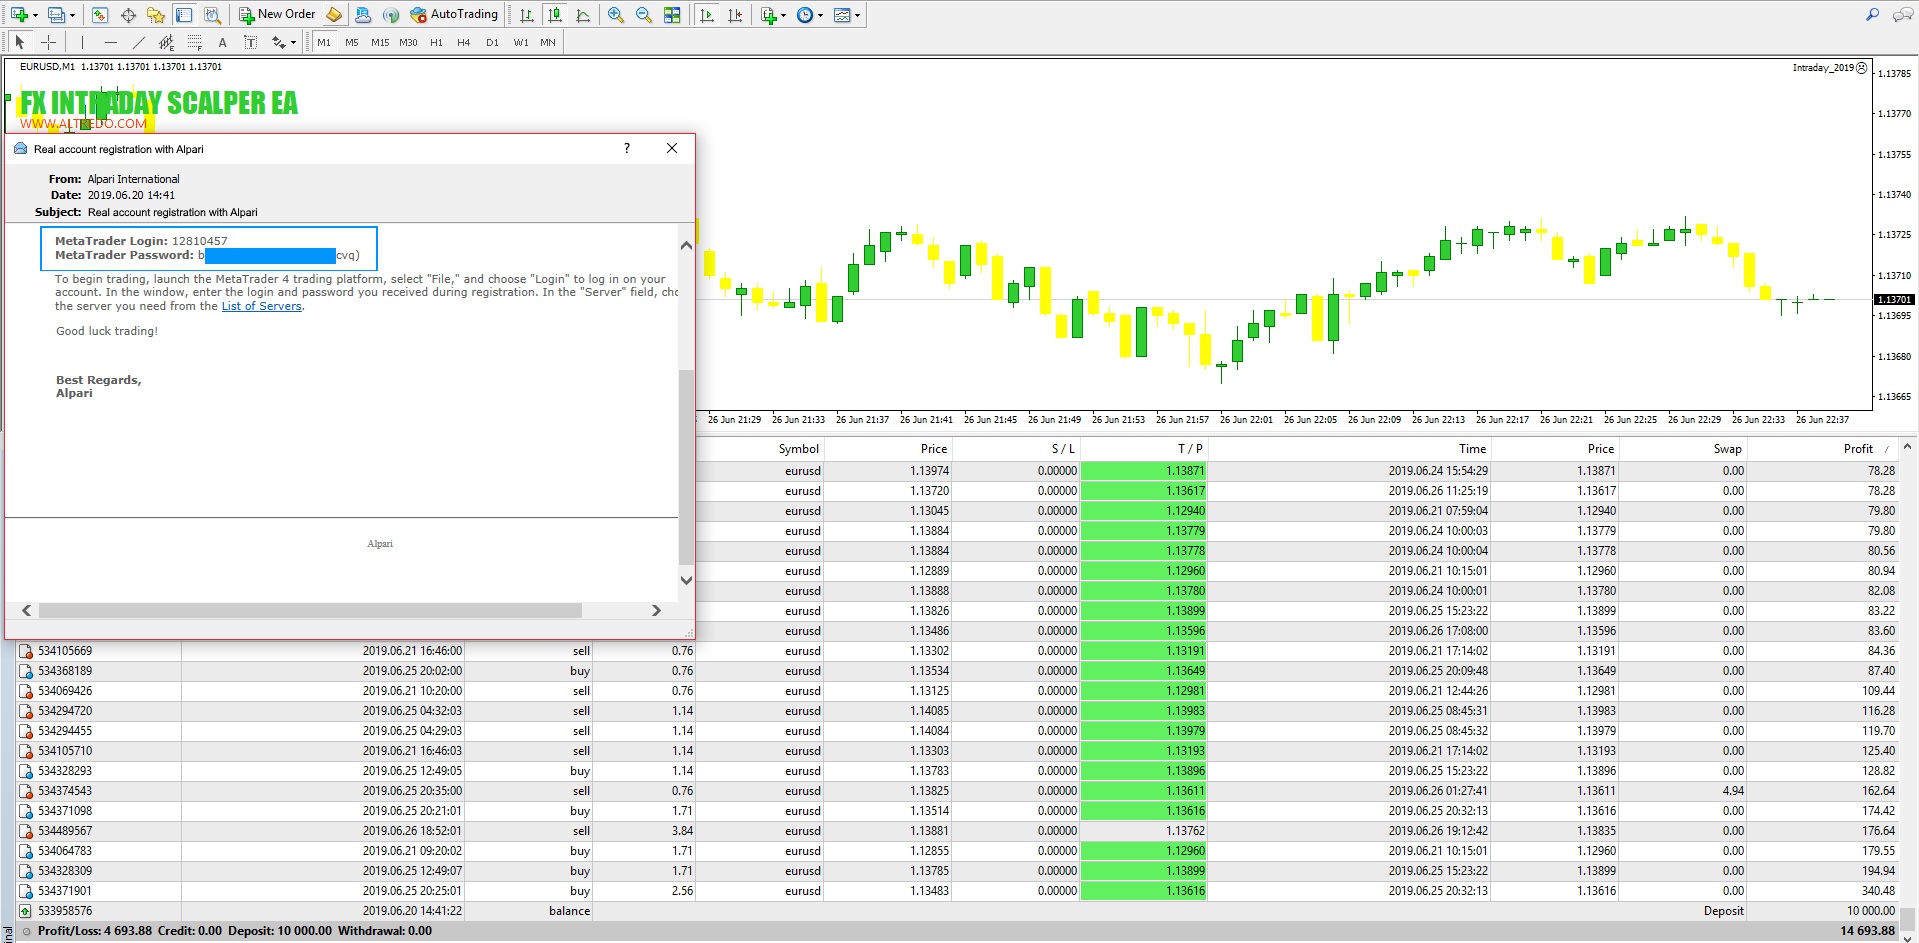Switch to M5 timeframe
This screenshot has height=943, width=1919.
click(352, 42)
